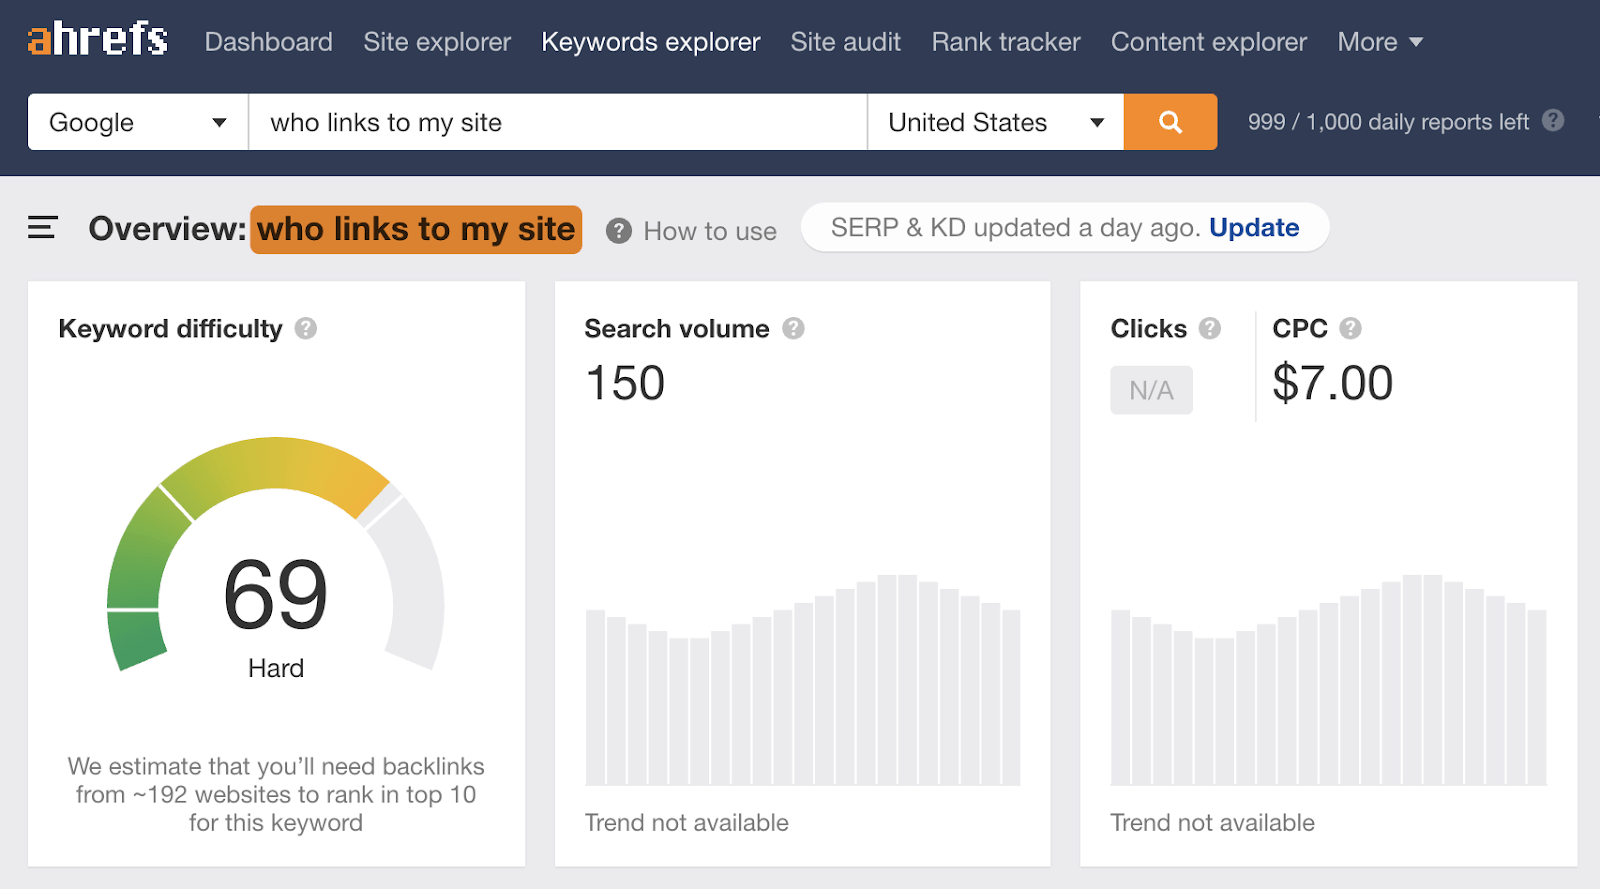
Task: Click the orange search magnifier button
Action: [1170, 122]
